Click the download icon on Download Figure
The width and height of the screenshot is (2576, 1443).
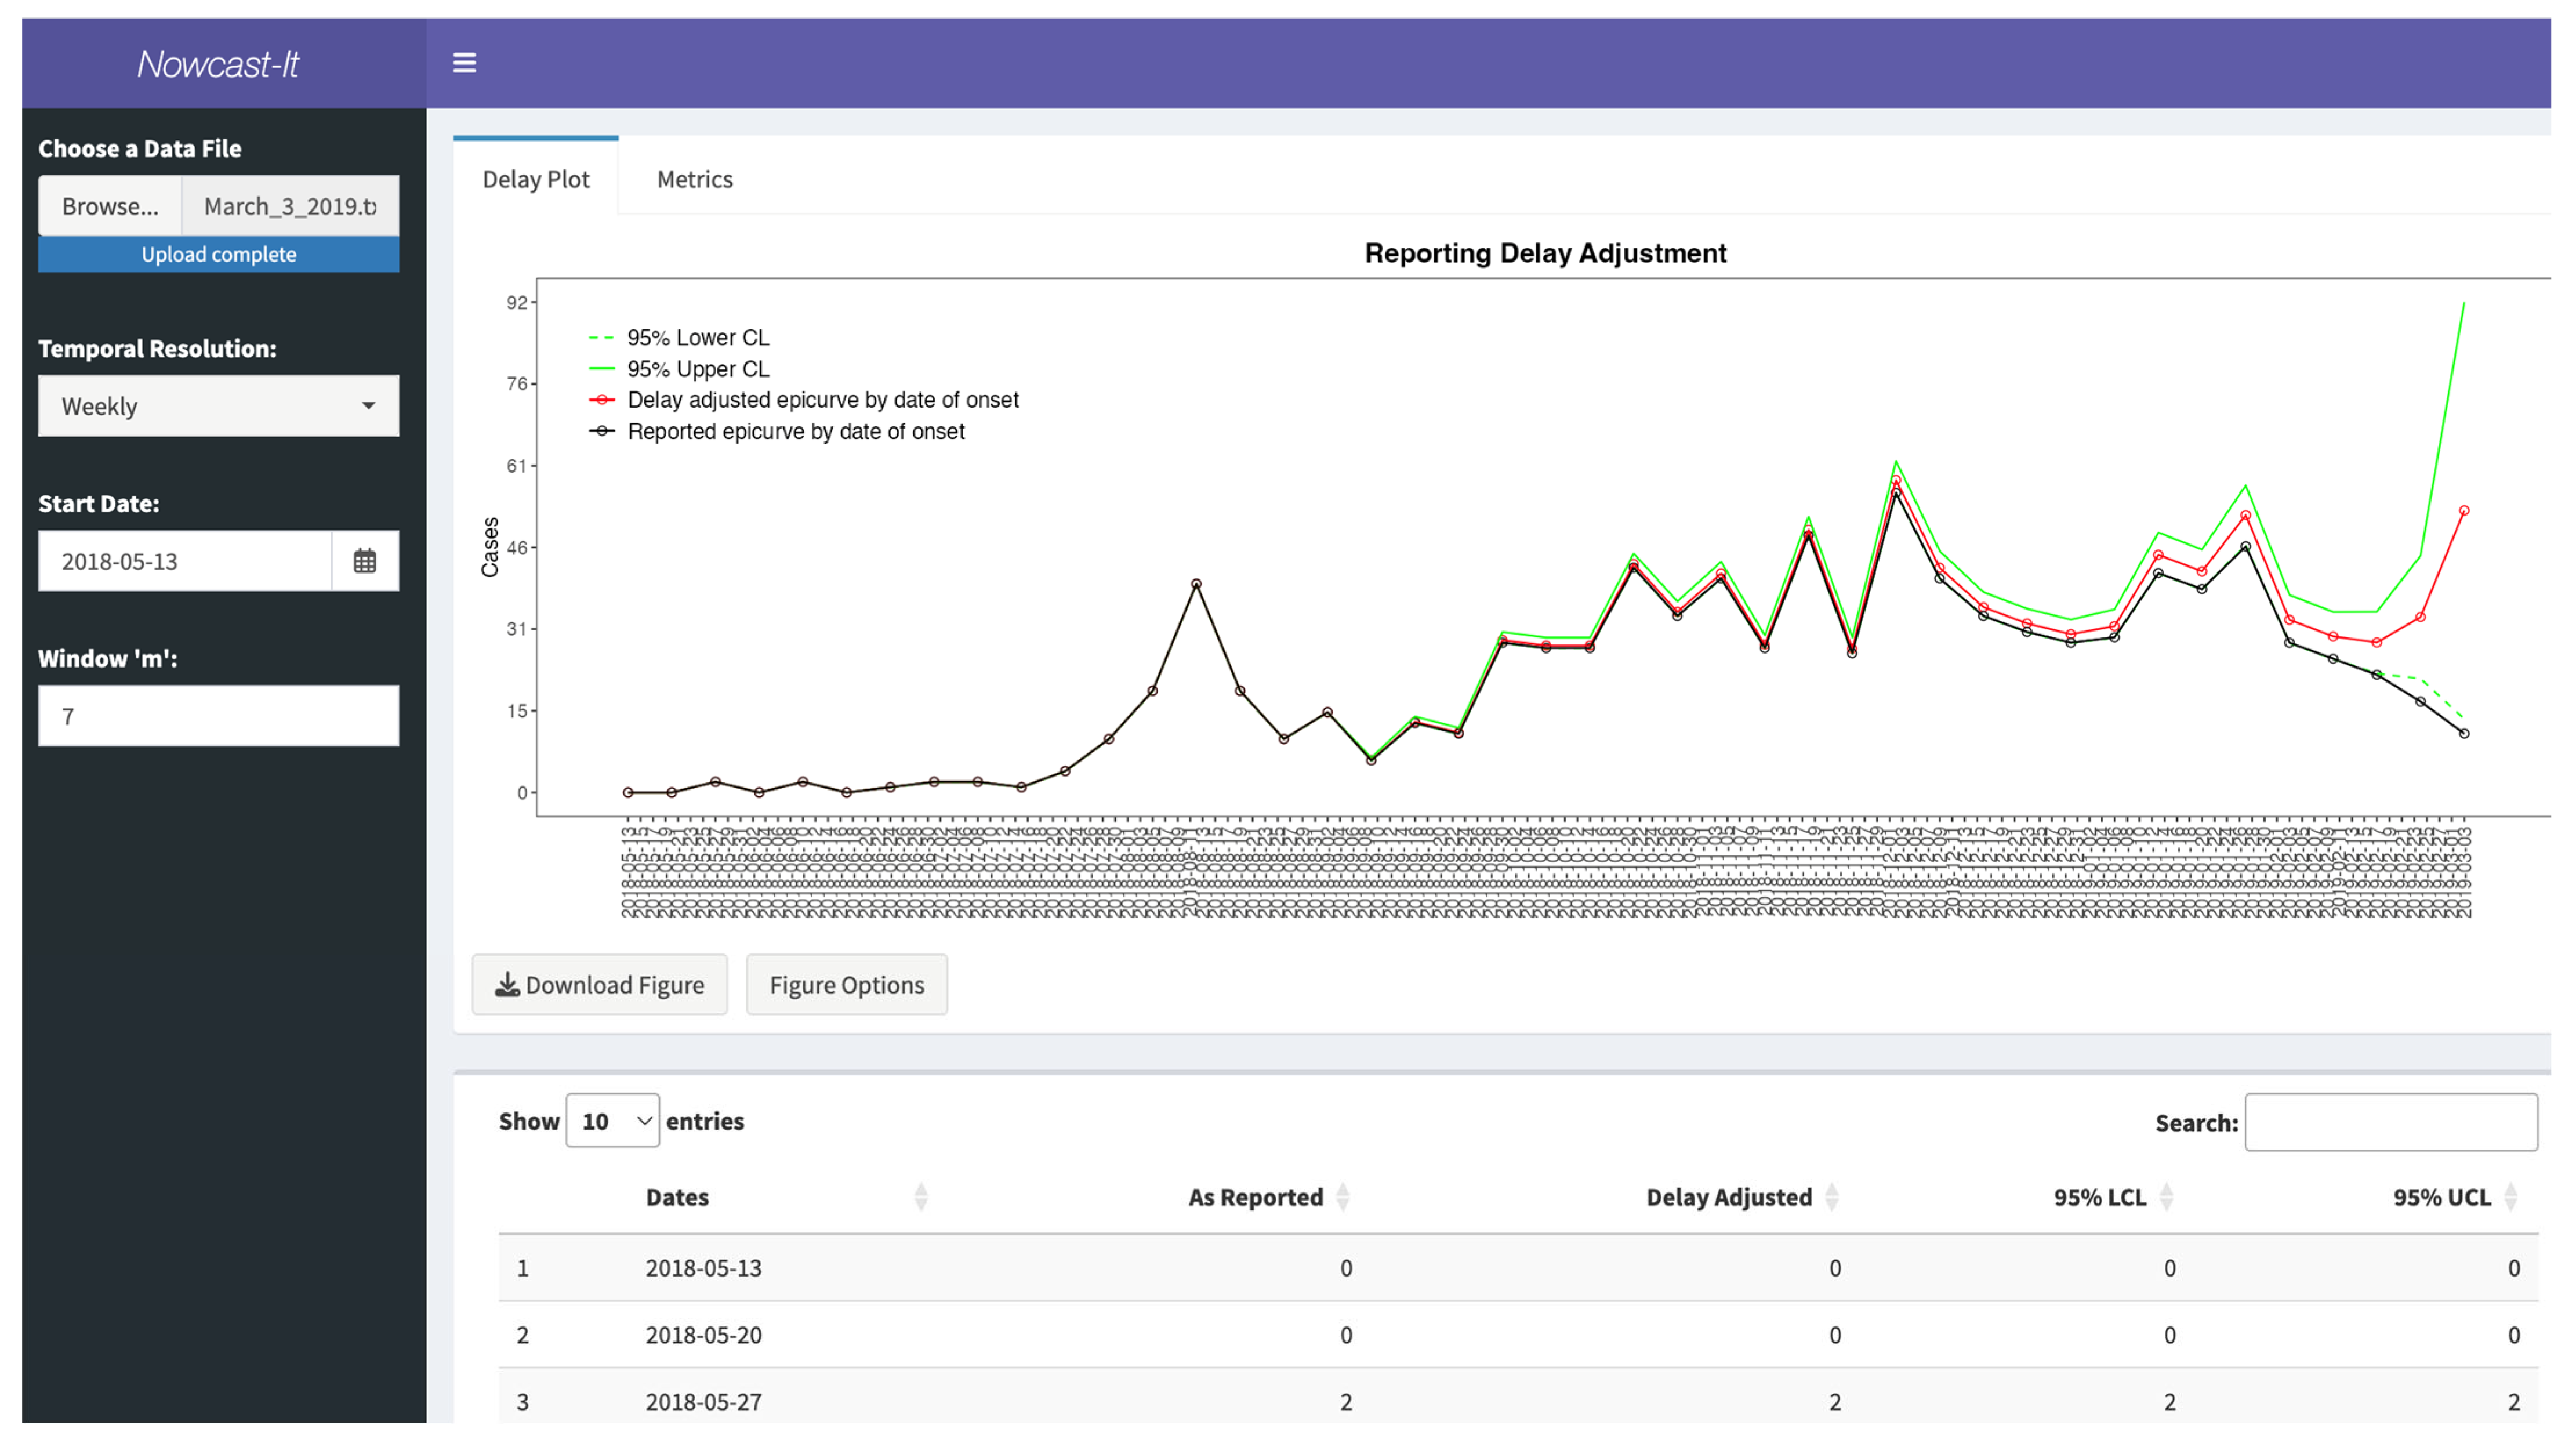(508, 985)
